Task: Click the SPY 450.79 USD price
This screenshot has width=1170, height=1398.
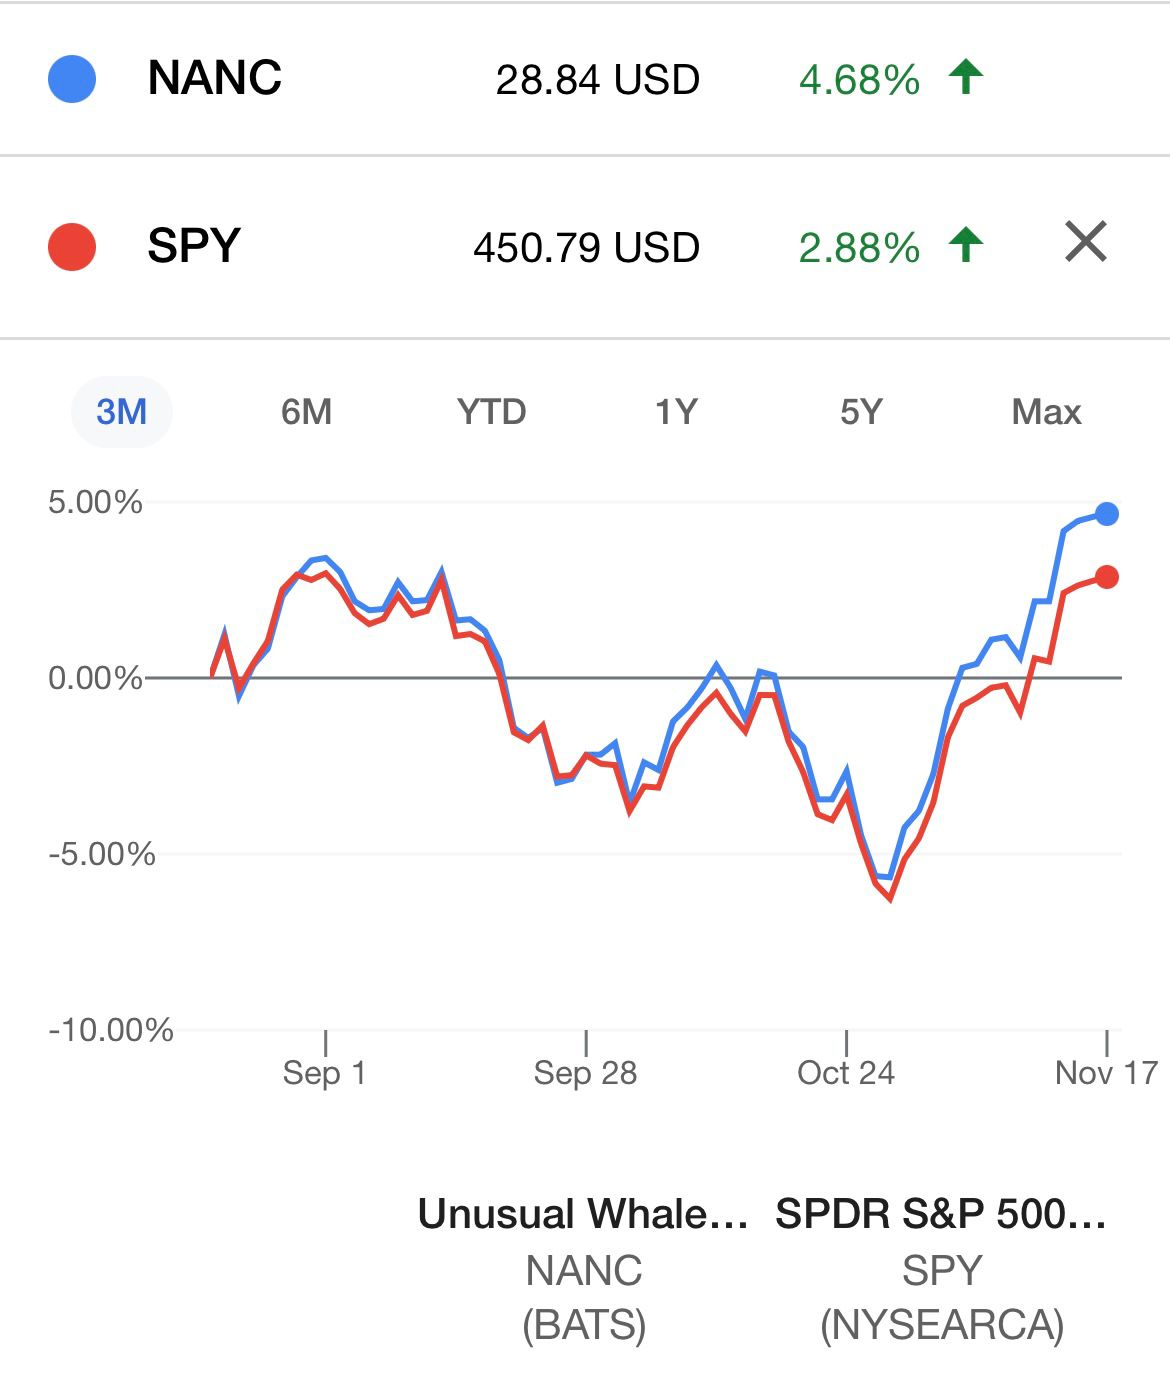Action: coord(586,248)
